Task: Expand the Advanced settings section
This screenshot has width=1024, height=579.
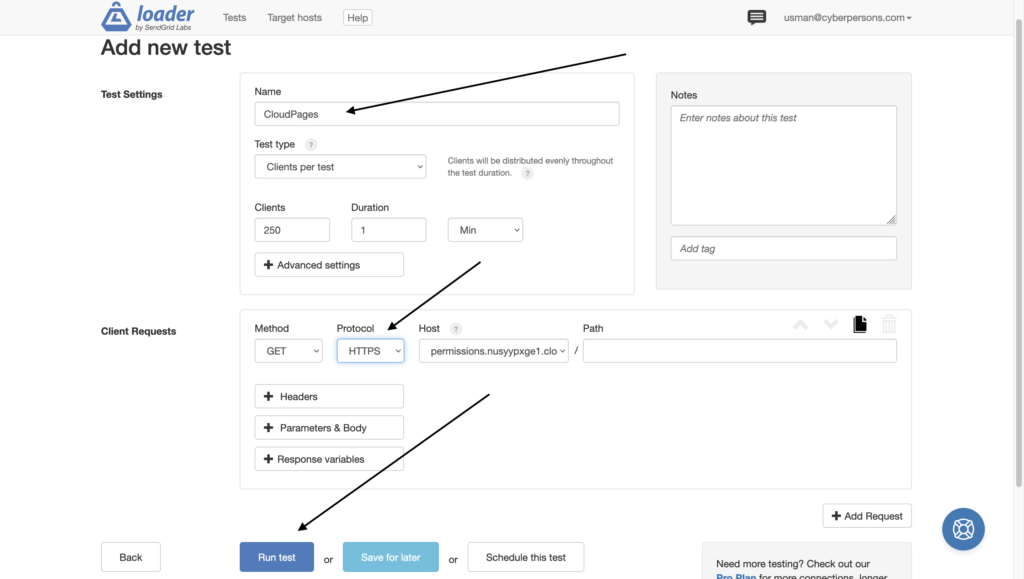Action: coord(329,264)
